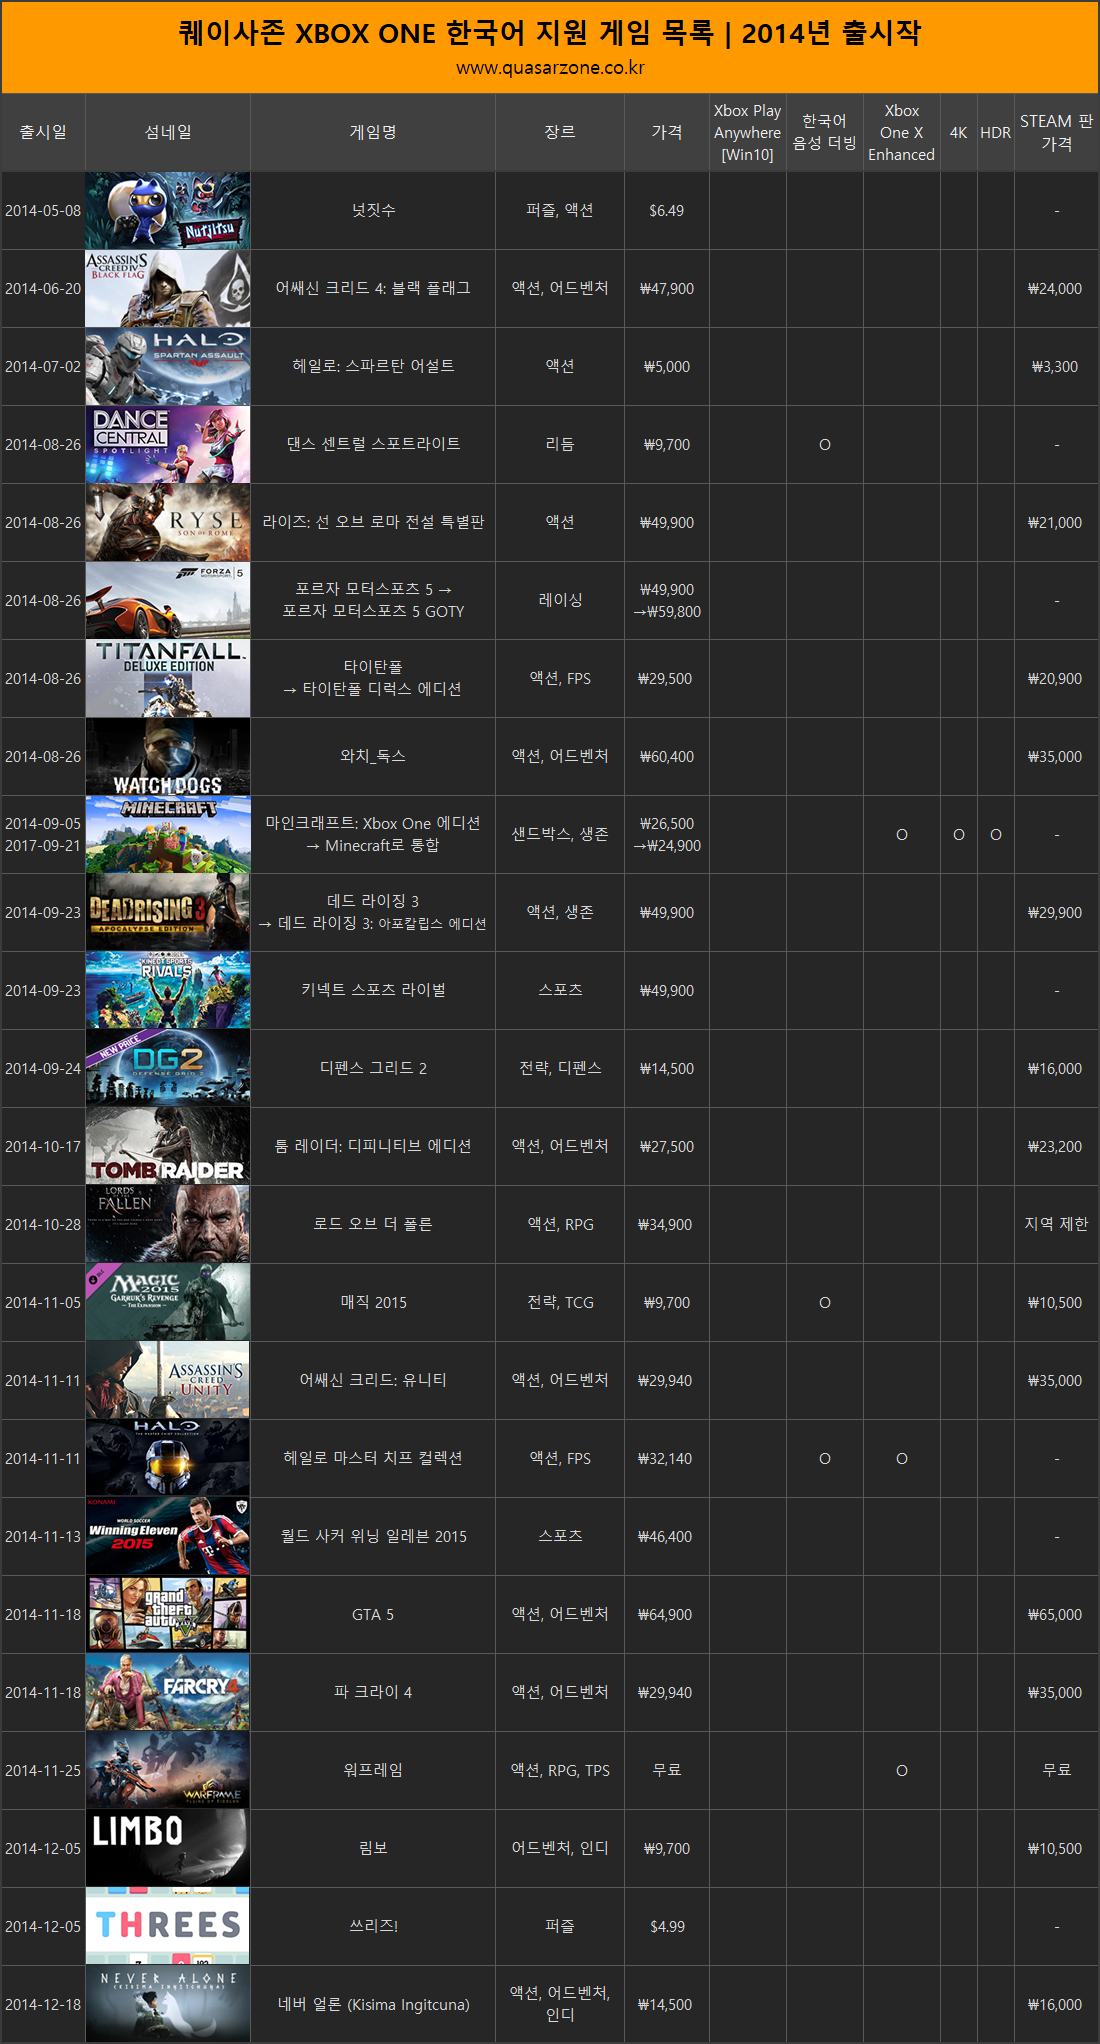This screenshot has height=2044, width=1100.
Task: Click the 출시일 column header
Action: 43,132
